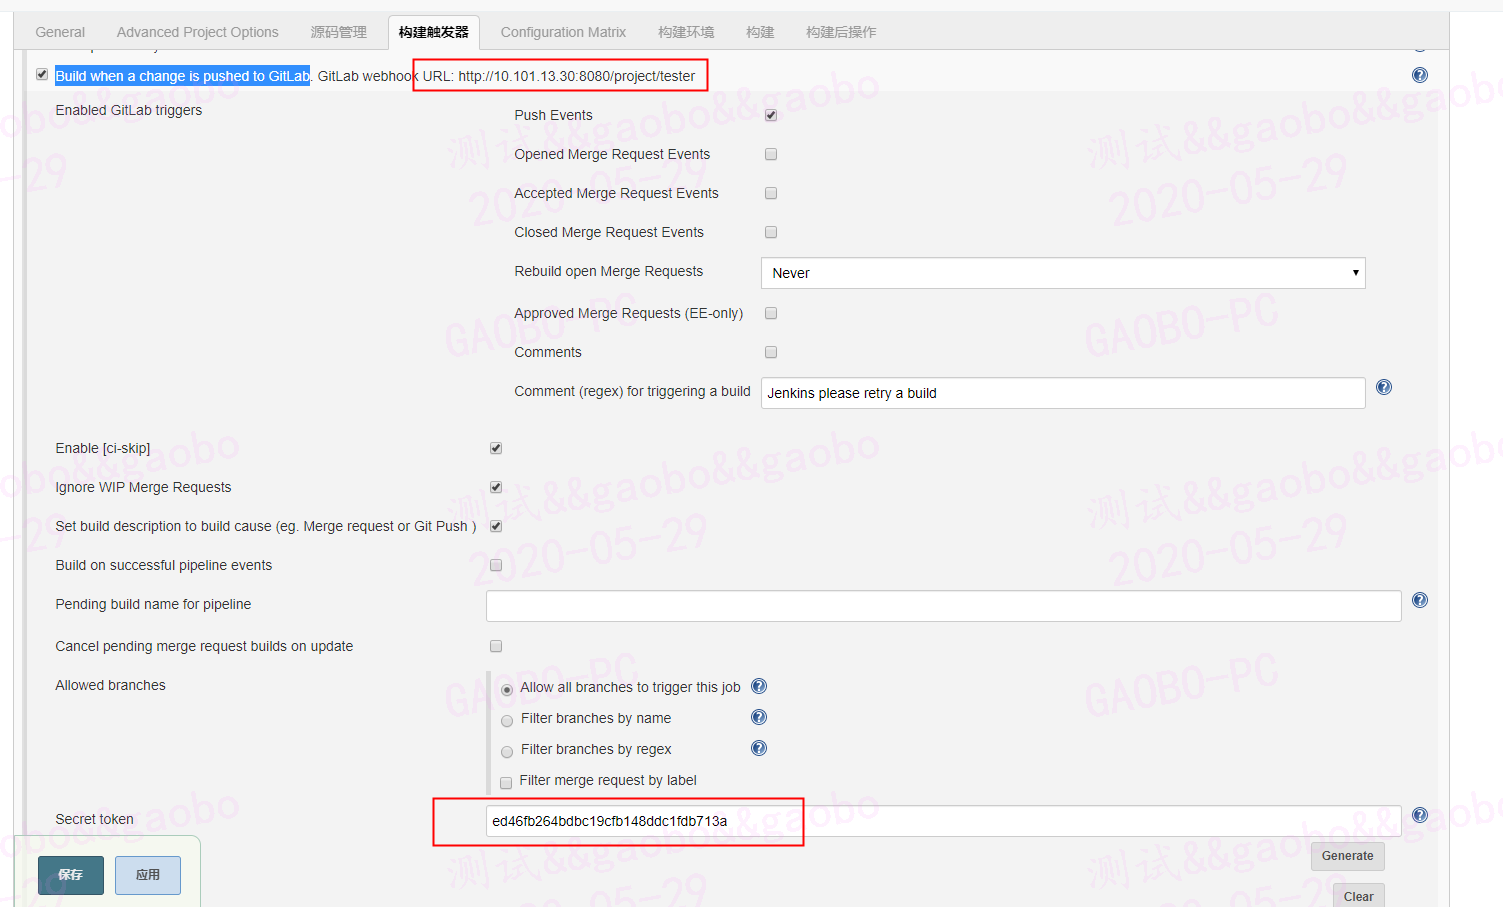Open help for pending build name

[x=1419, y=600]
